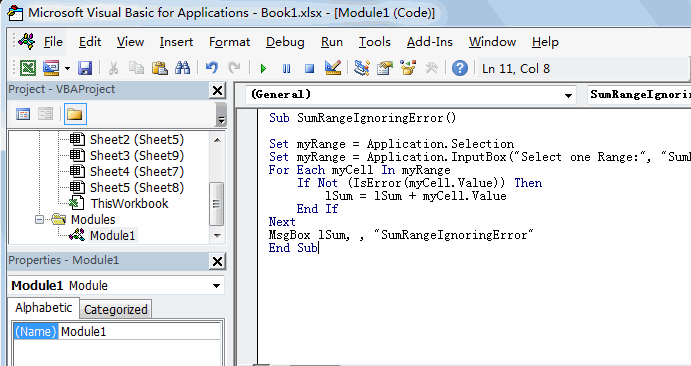Viewport: 691px width, 366px height.
Task: Click the View Code icon in Project panel
Action: point(23,115)
